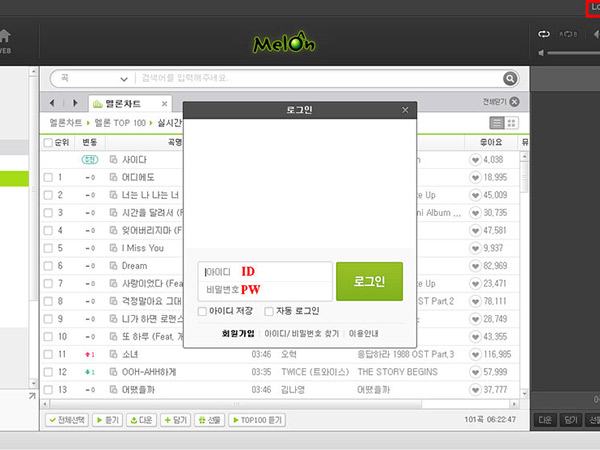Sort by 변동 column header
The image size is (600, 450).
90,142
